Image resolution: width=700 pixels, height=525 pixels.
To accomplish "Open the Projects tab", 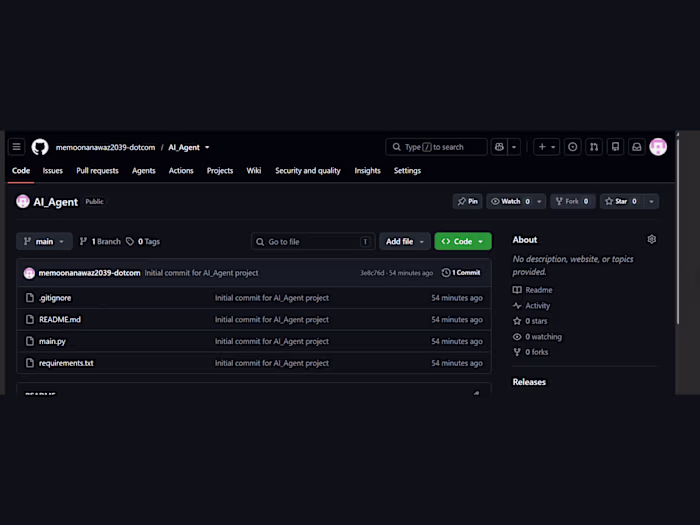I will tap(220, 171).
